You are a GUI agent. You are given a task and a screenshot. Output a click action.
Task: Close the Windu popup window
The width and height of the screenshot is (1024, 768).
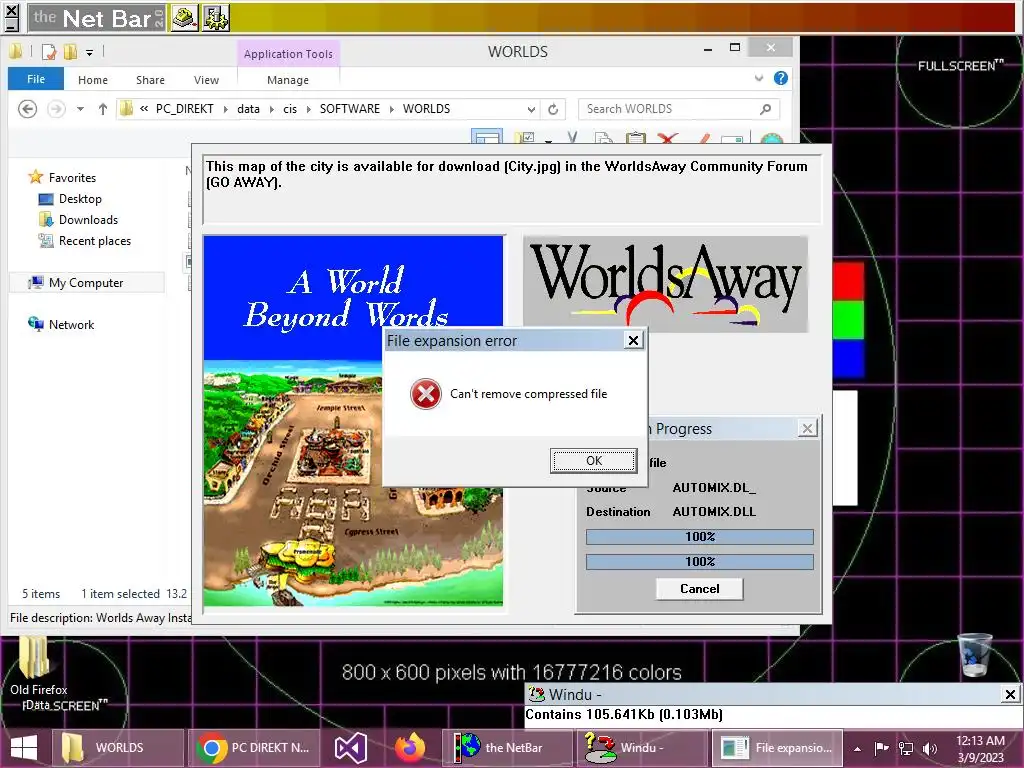point(1010,694)
